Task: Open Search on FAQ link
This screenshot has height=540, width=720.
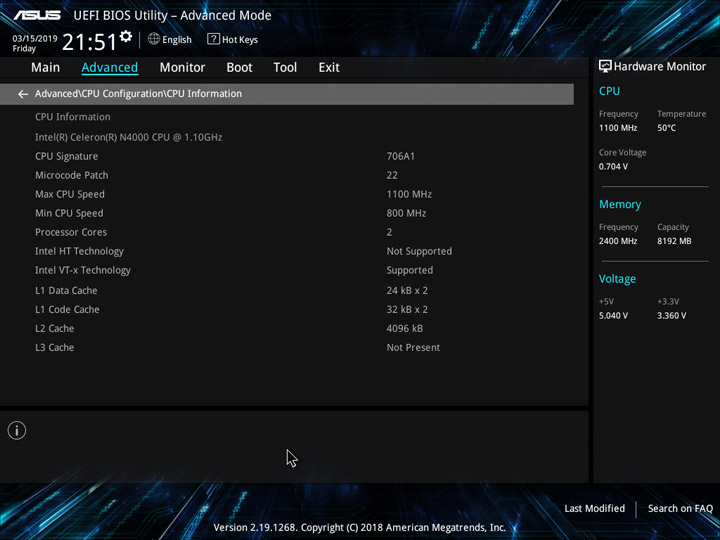Action: [x=680, y=508]
